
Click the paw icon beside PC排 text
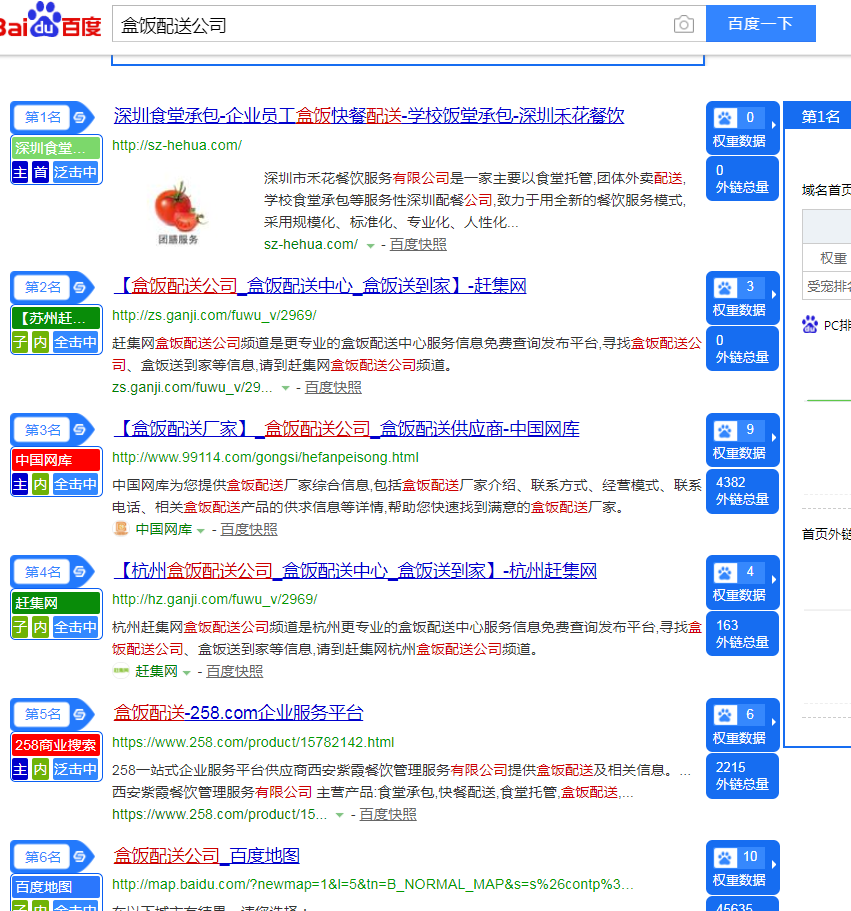tap(810, 325)
